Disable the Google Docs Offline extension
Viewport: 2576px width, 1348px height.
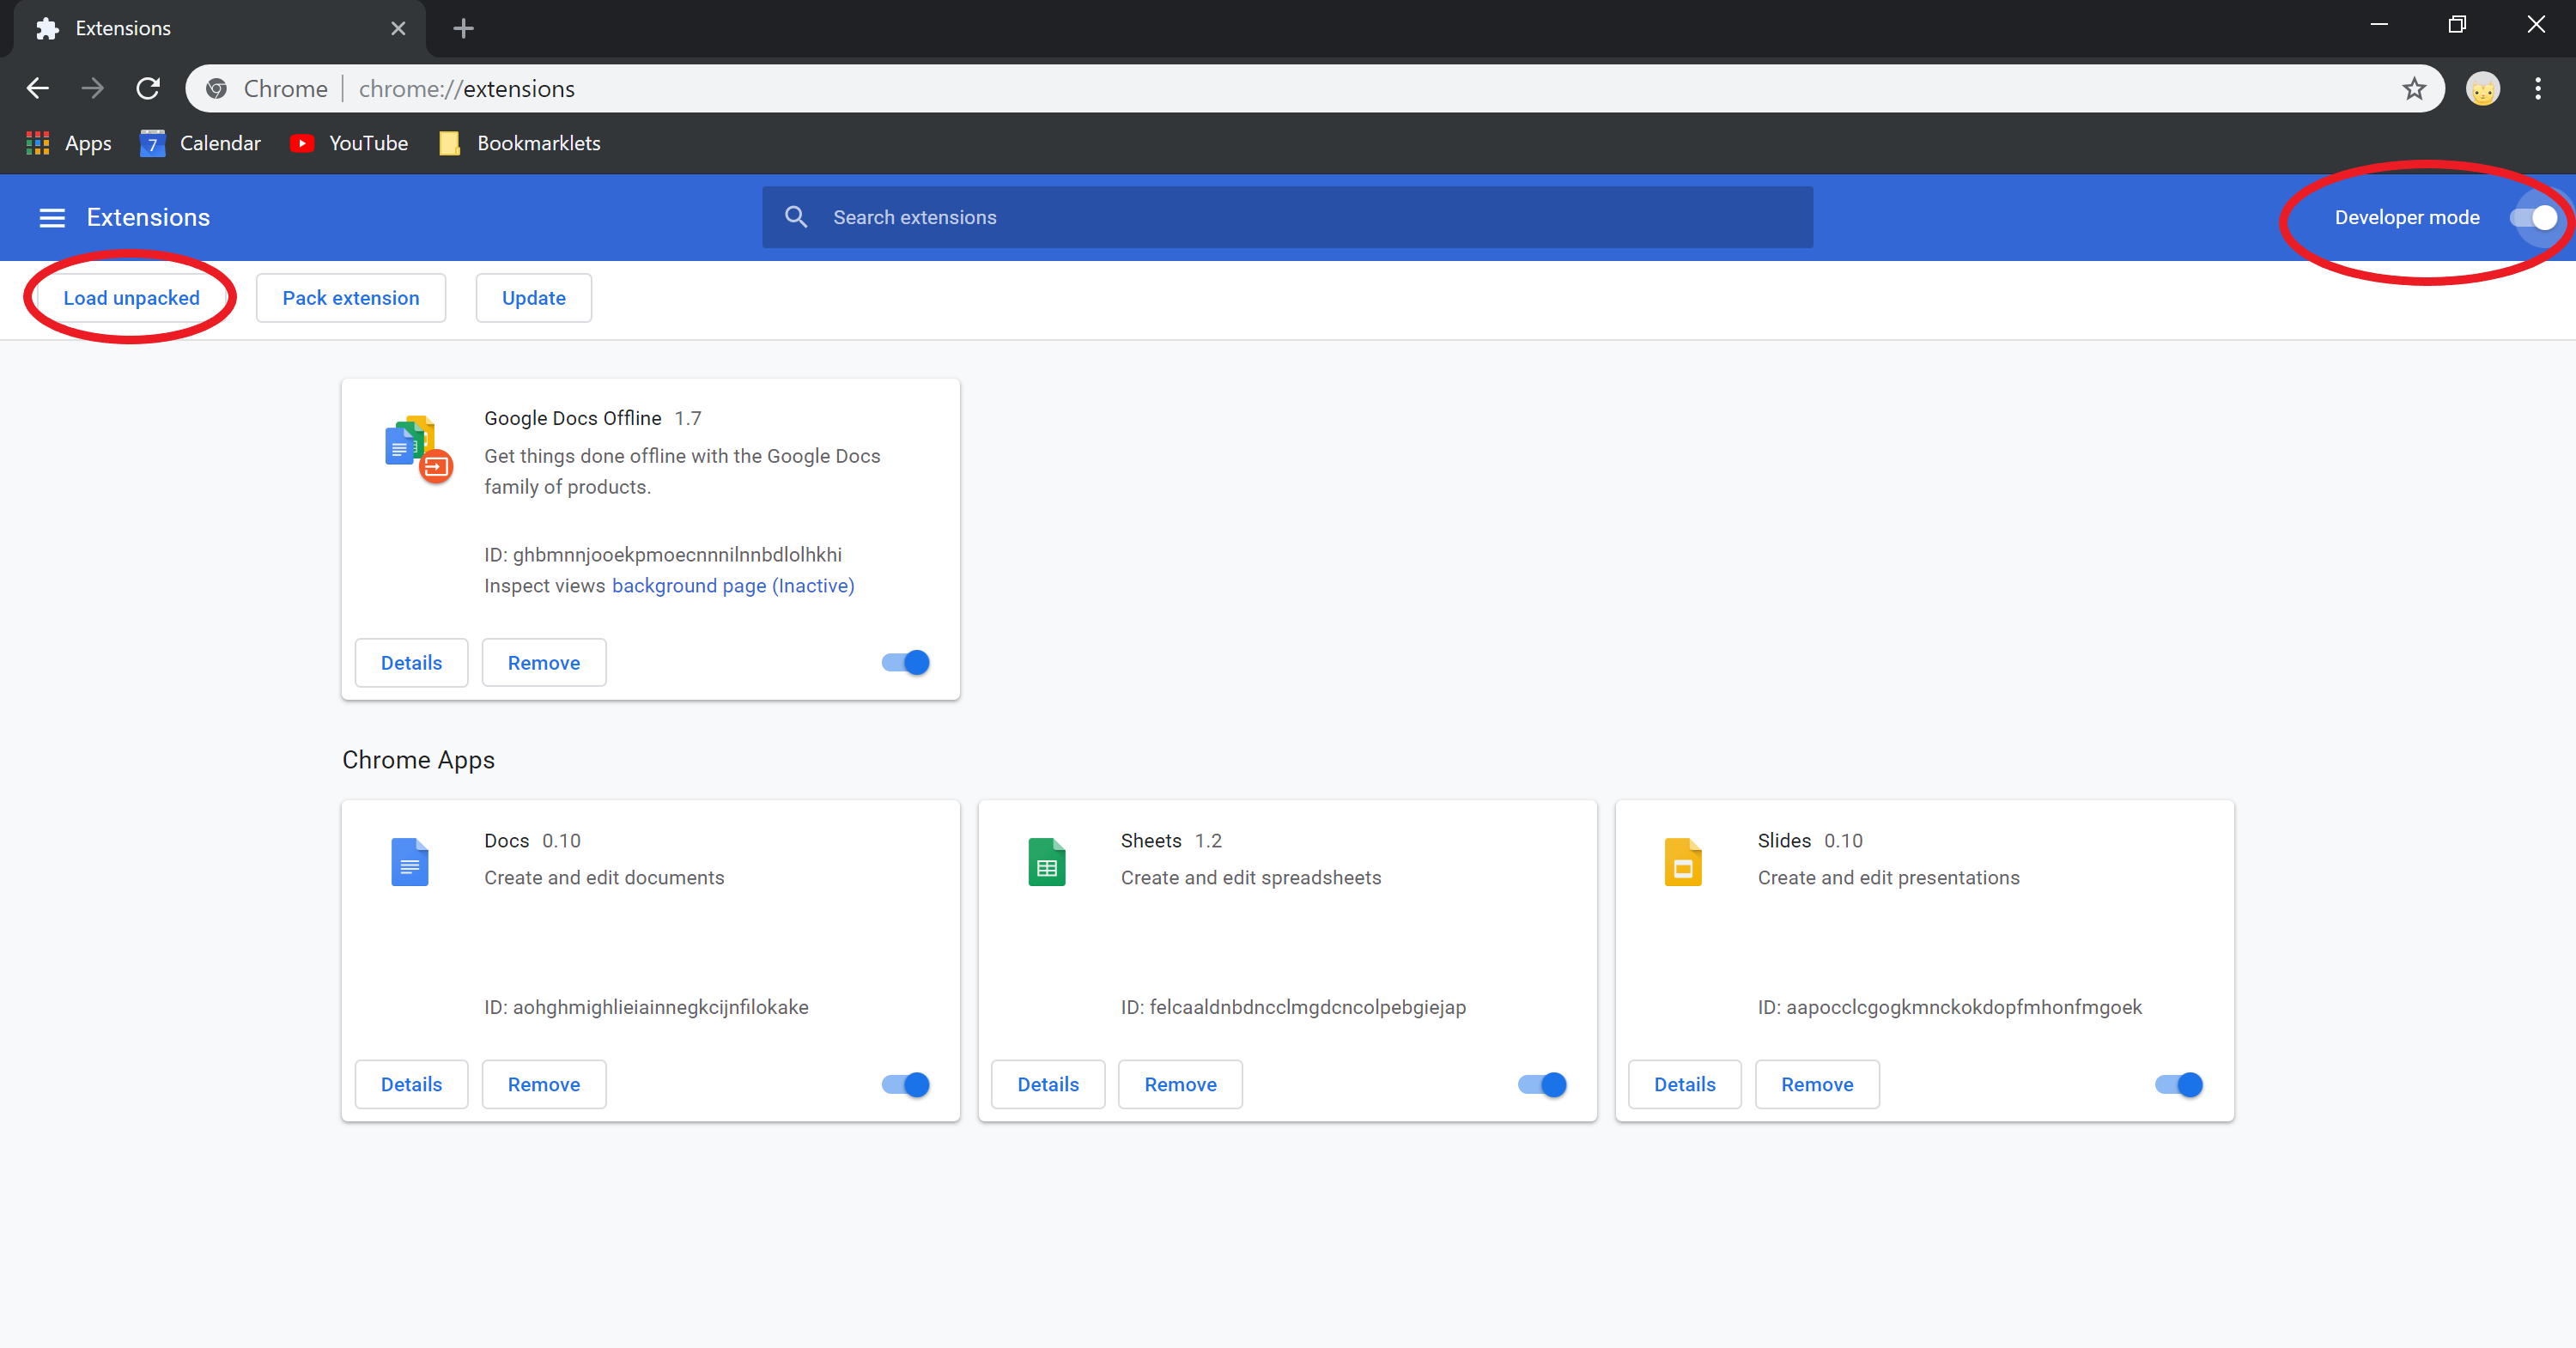(x=906, y=662)
